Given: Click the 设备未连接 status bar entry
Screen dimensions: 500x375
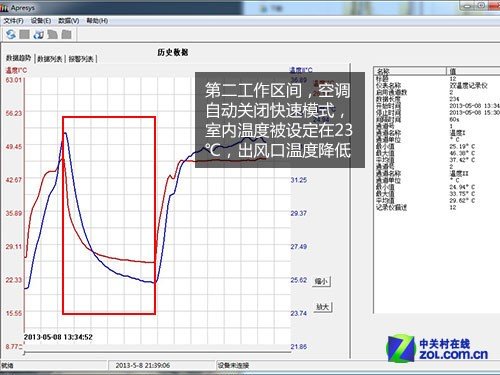Looking at the screenshot, I should click(234, 365).
